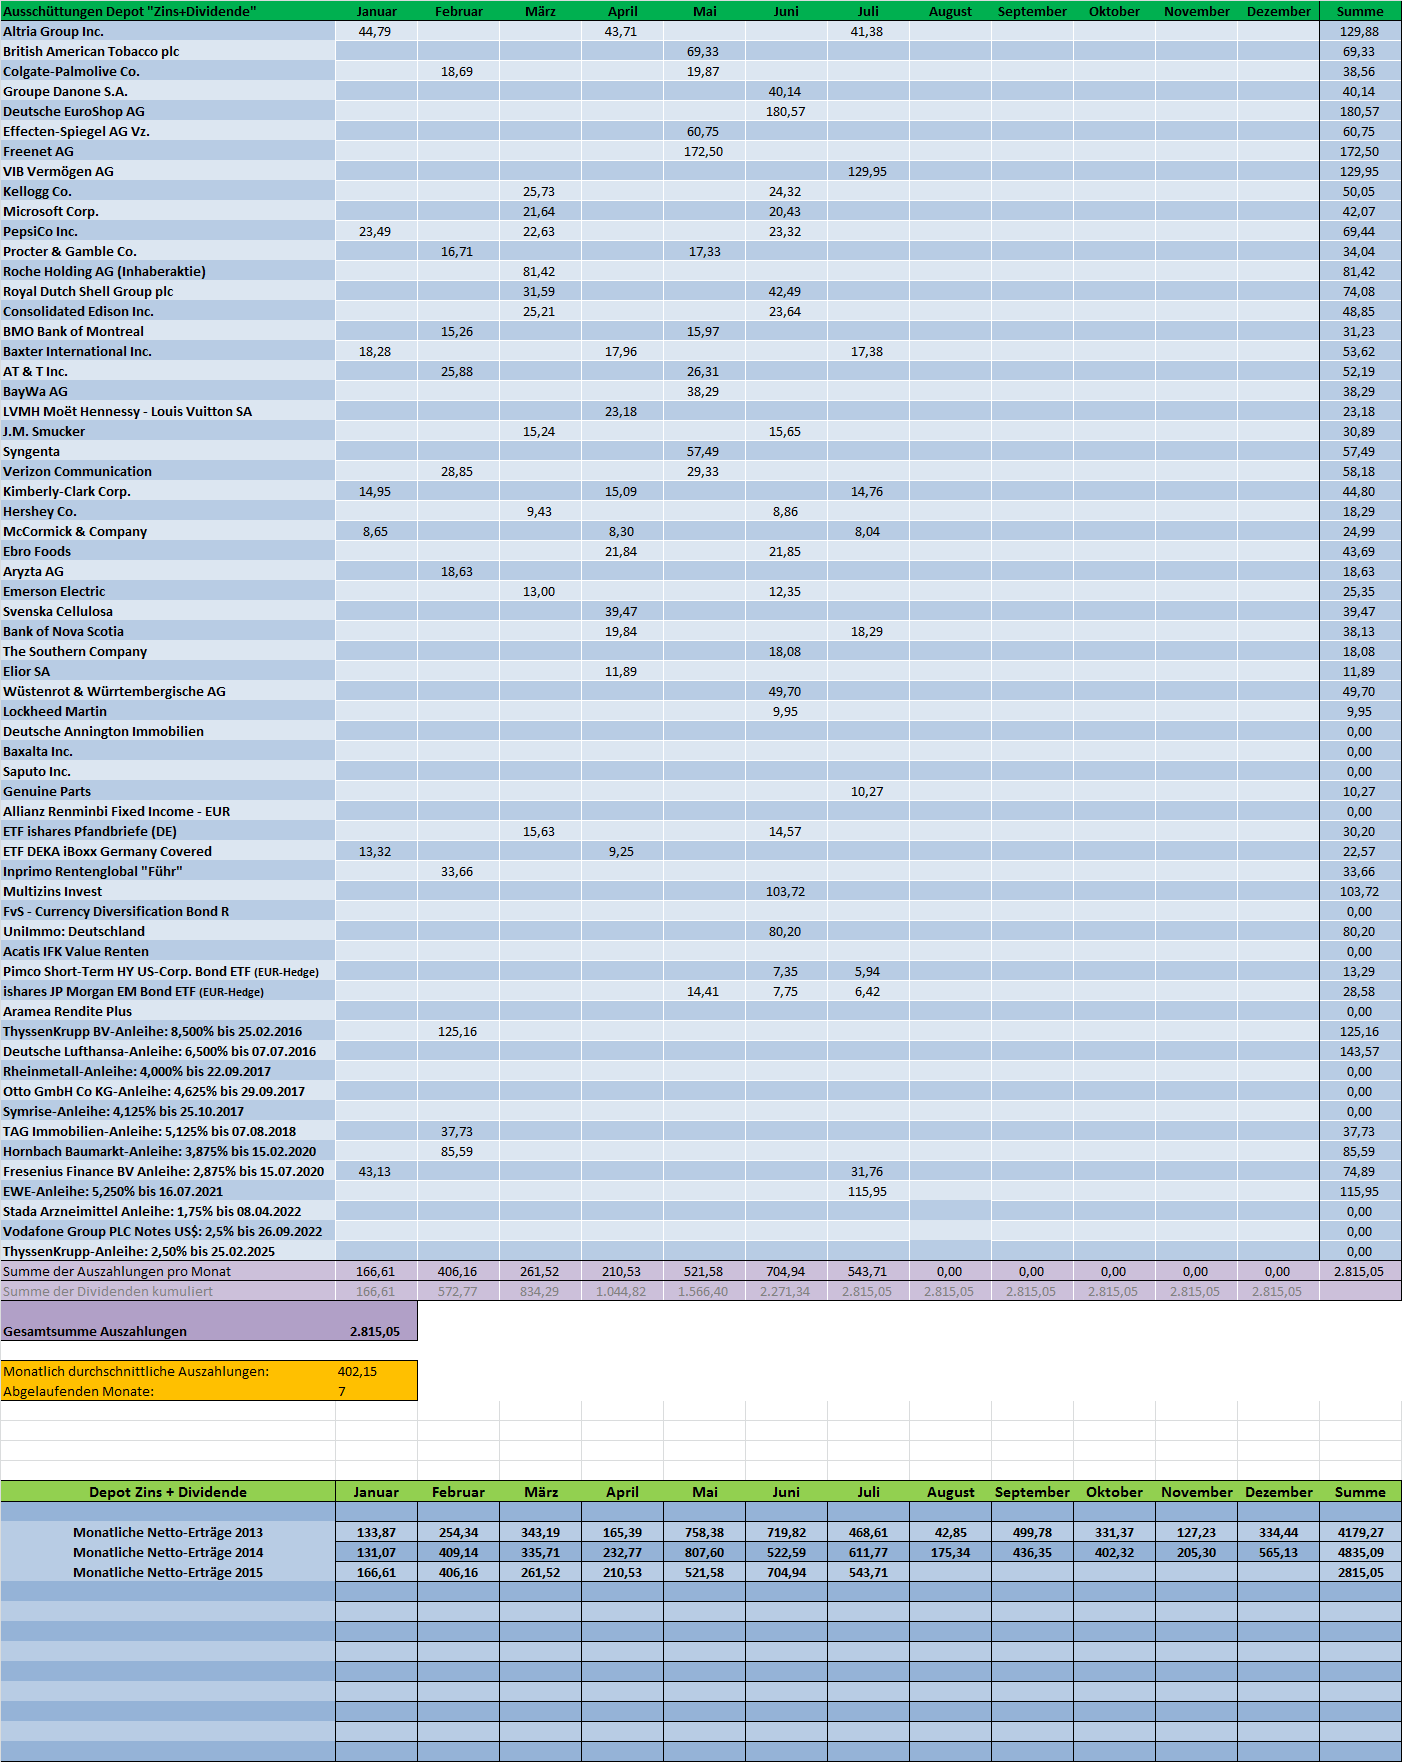Select the "Monatlich durchschnittliche Auszahlungen:" label
This screenshot has height=1762, width=1402.
[x=136, y=1371]
